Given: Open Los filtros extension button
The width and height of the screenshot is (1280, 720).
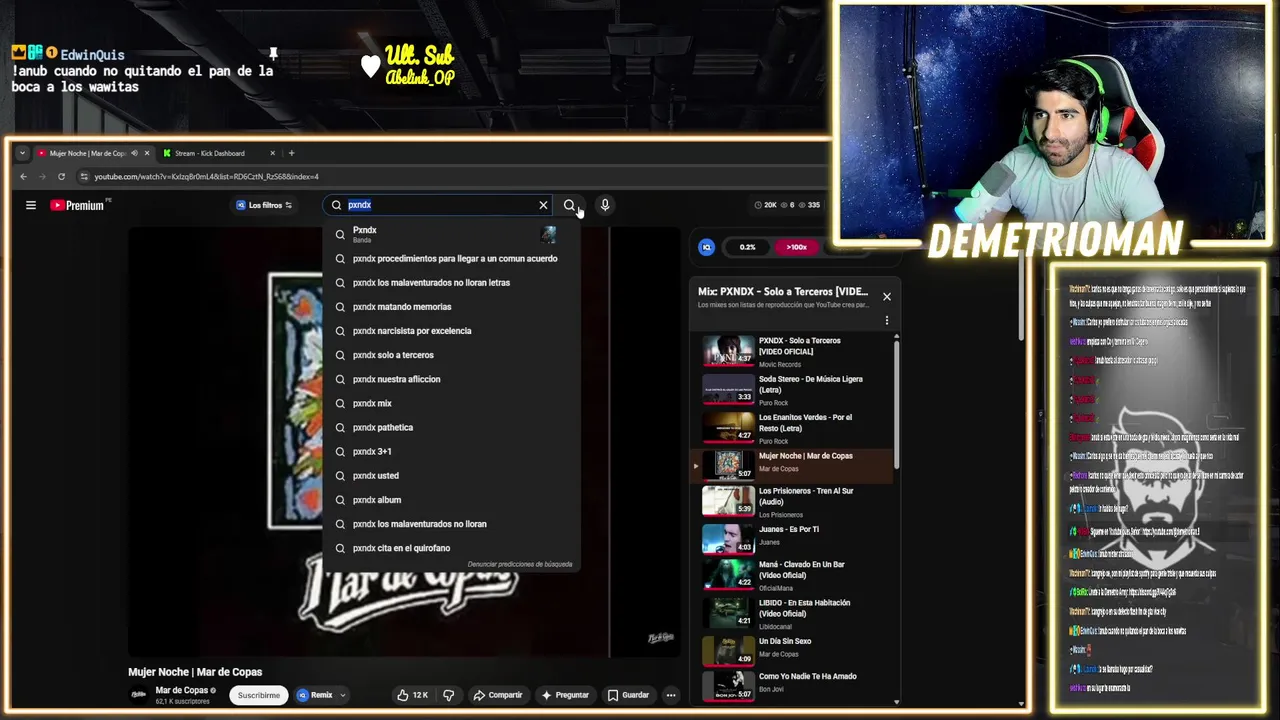Looking at the screenshot, I should [x=264, y=205].
